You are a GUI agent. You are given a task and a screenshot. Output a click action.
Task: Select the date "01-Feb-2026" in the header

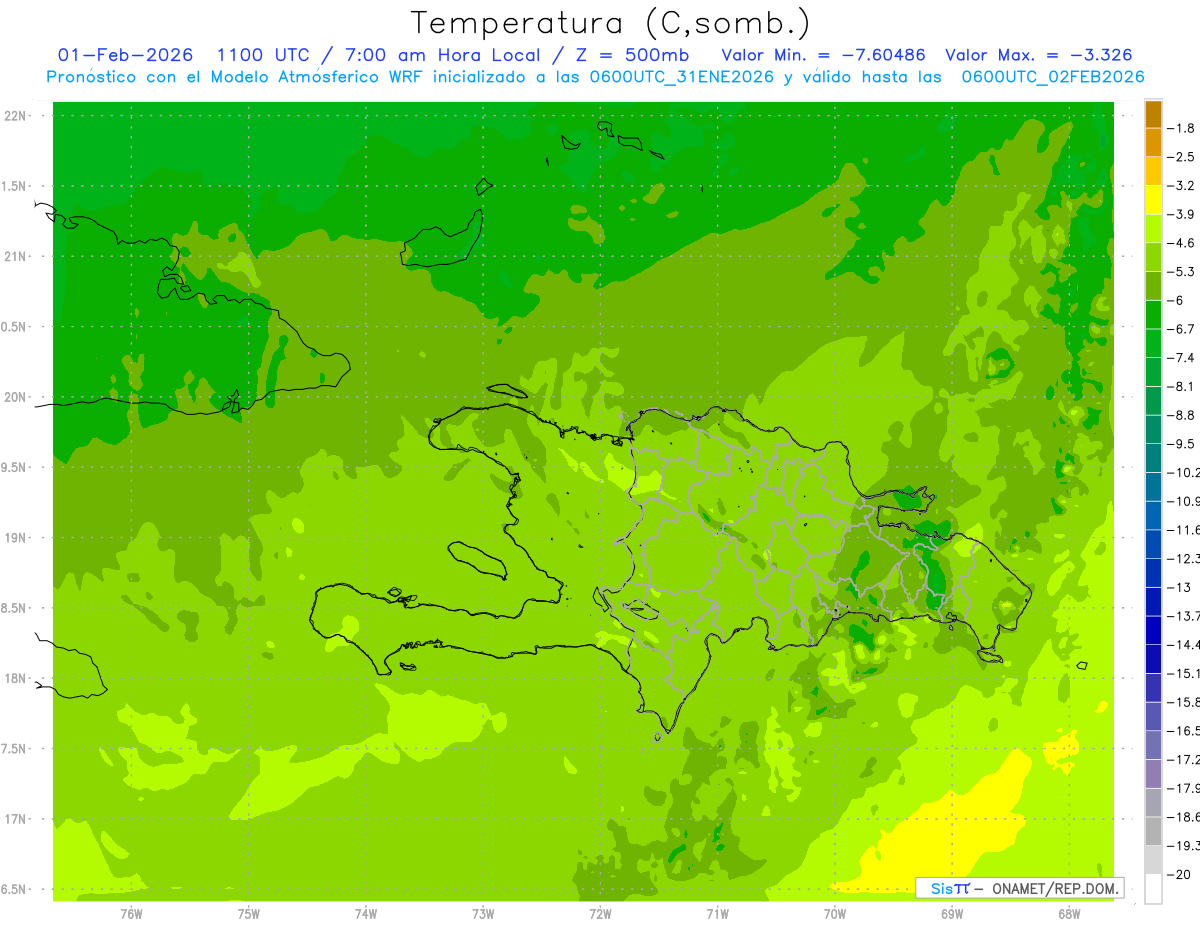(x=125, y=55)
